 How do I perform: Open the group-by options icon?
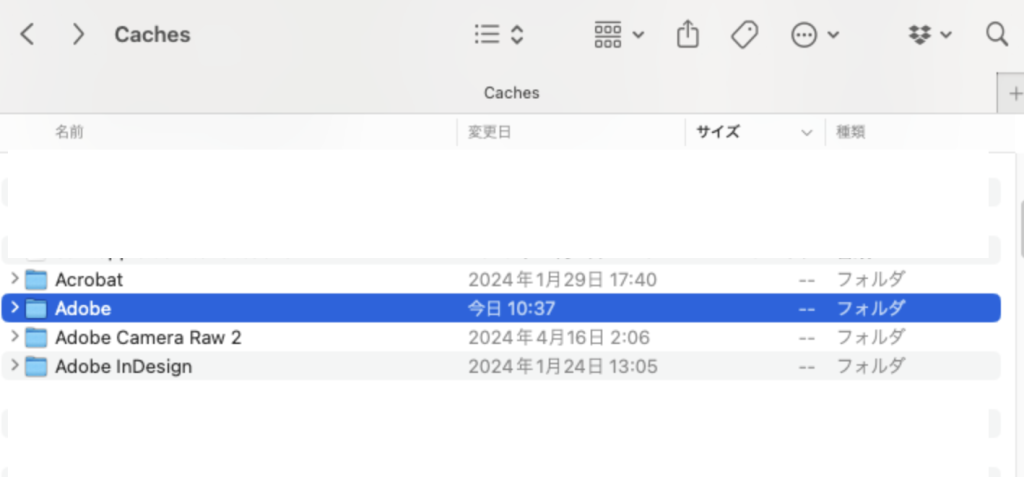coord(618,35)
